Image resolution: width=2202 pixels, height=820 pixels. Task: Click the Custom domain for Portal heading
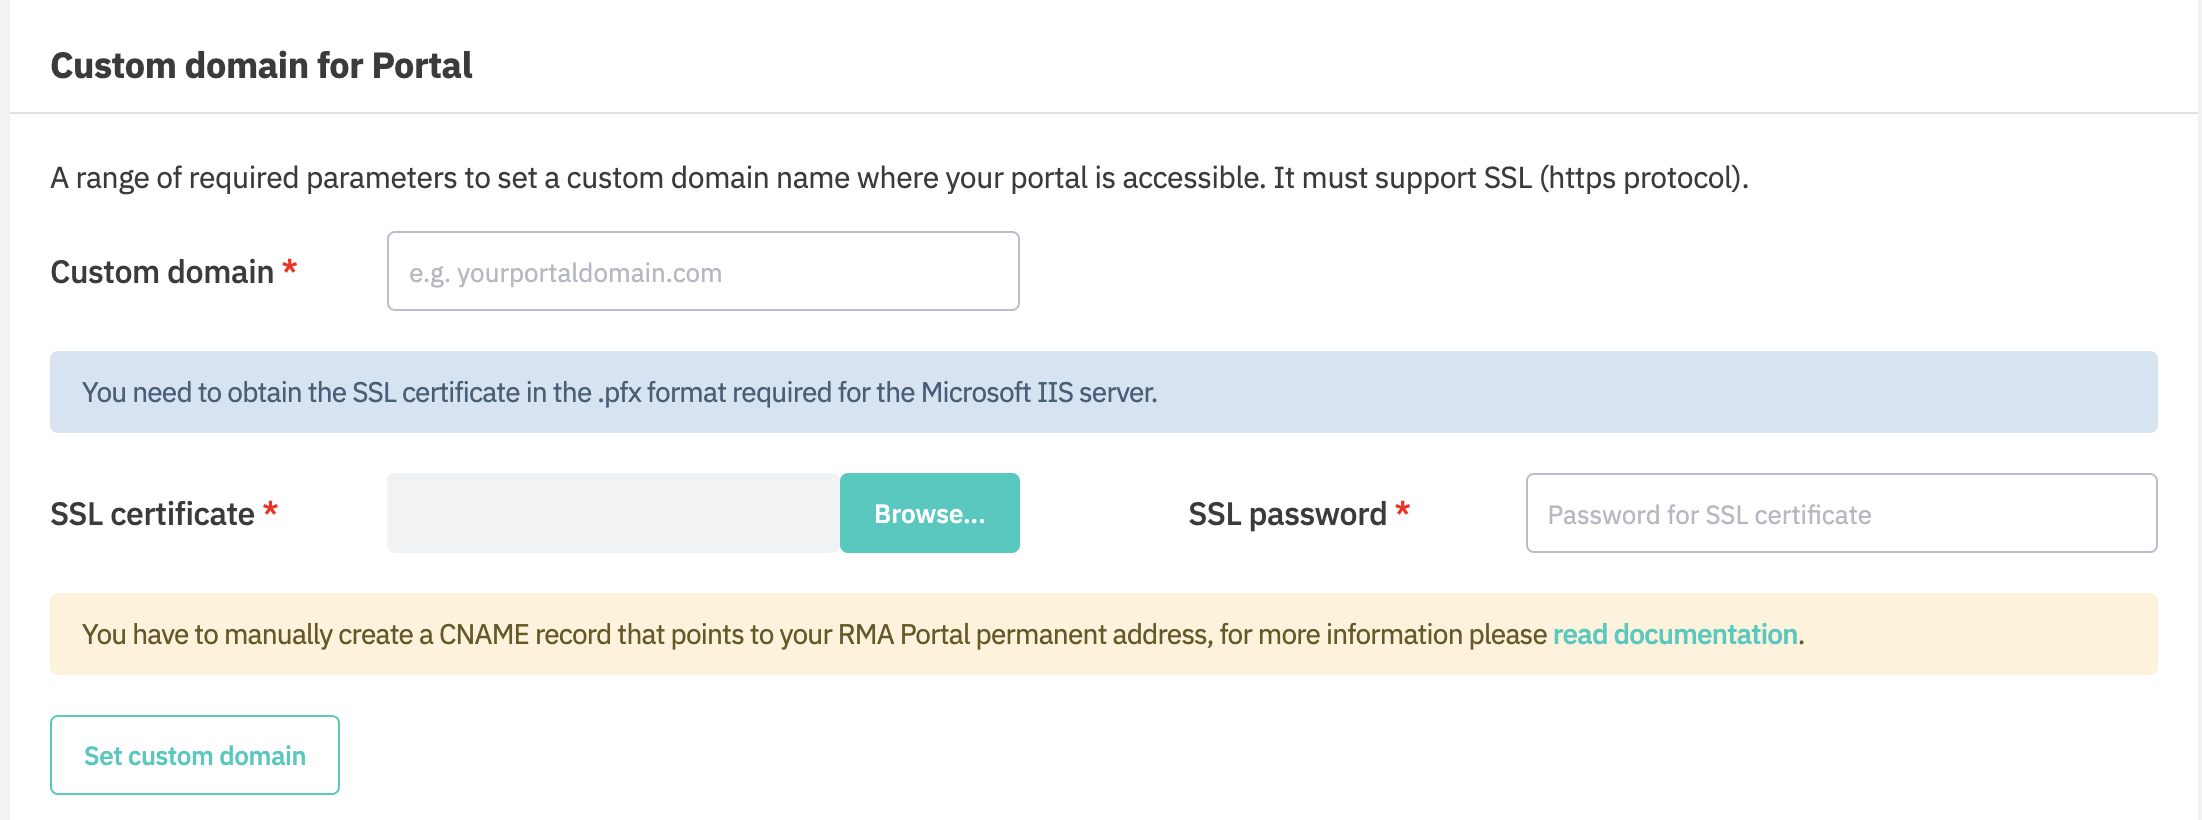click(261, 66)
